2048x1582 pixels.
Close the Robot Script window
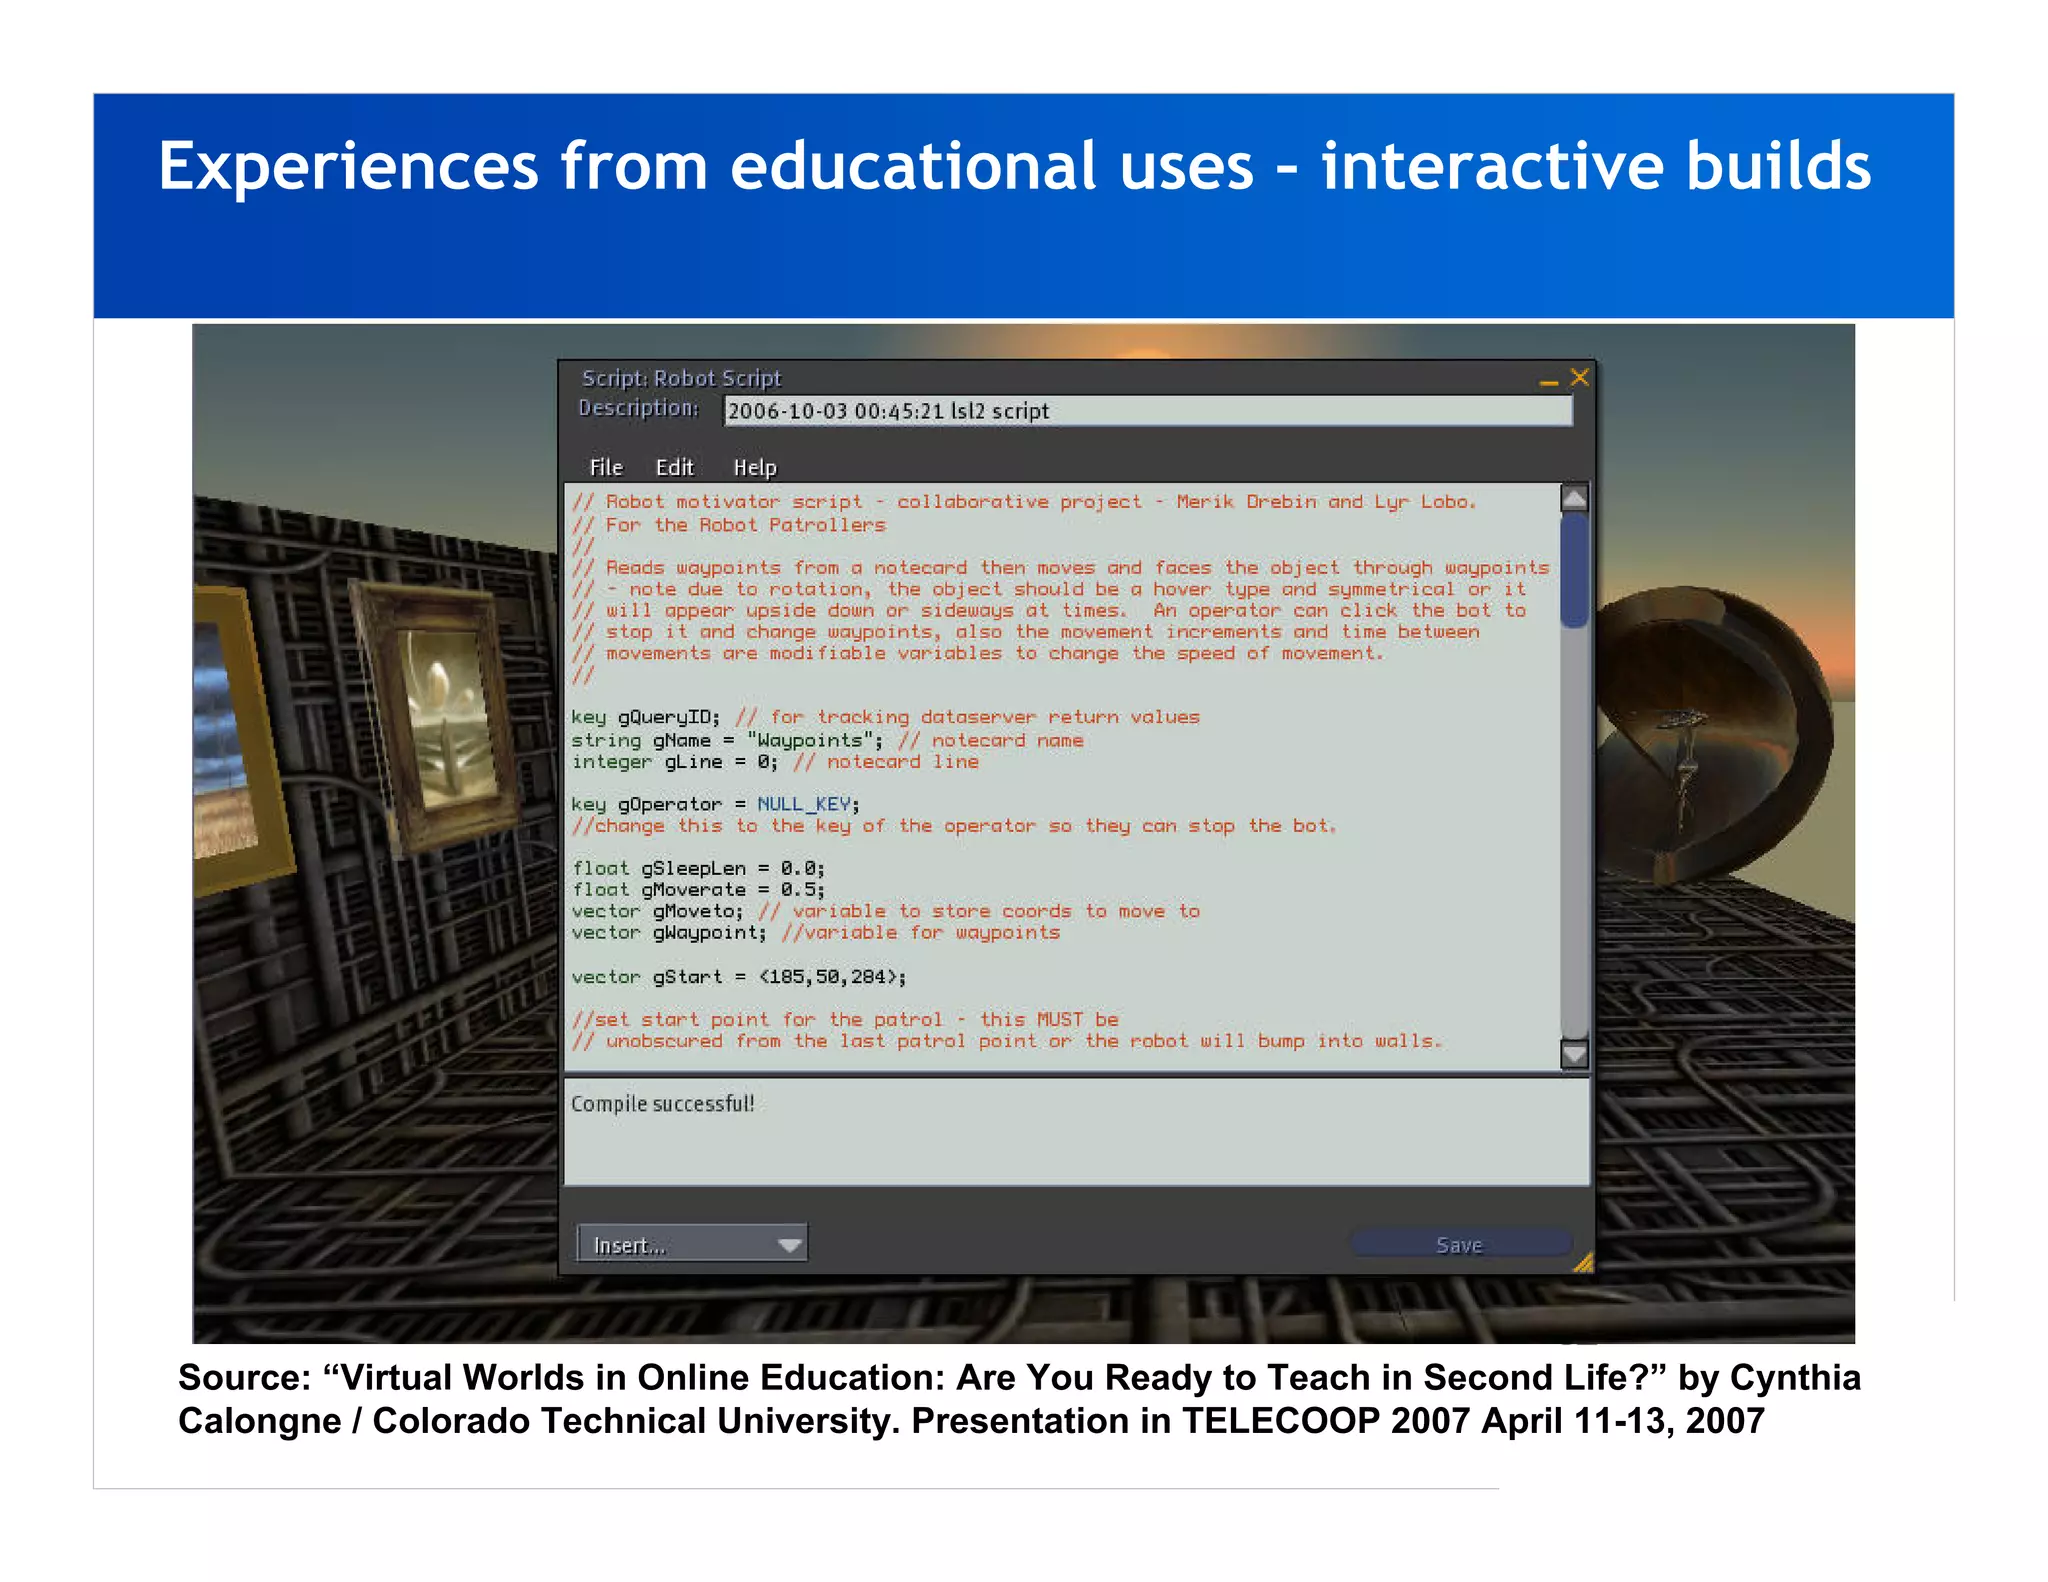[1579, 377]
